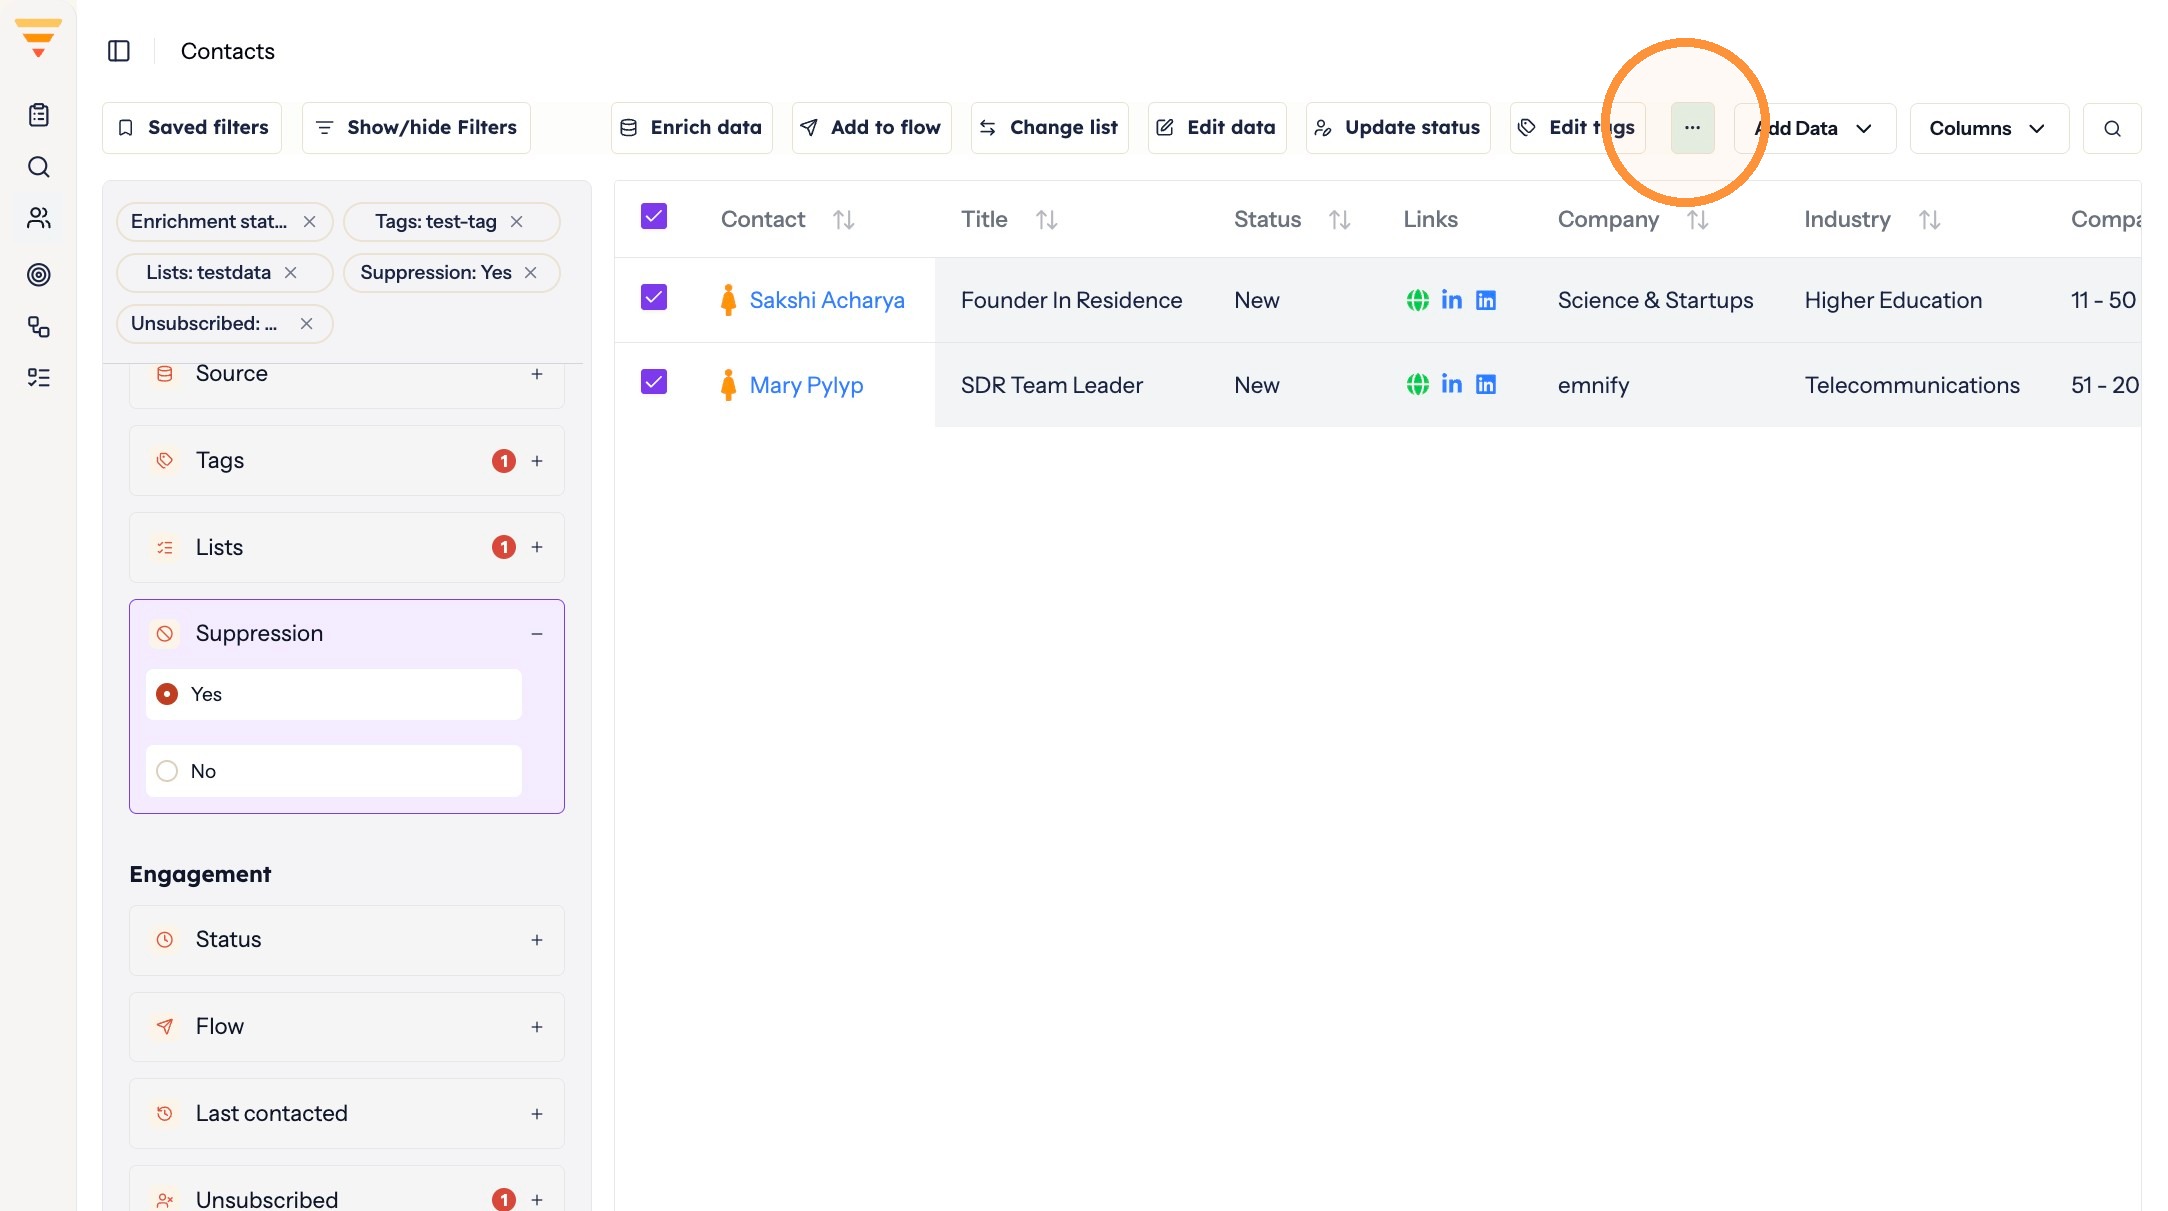This screenshot has width=2168, height=1211.
Task: Open the clipboard icon in left sidebar
Action: [x=39, y=115]
